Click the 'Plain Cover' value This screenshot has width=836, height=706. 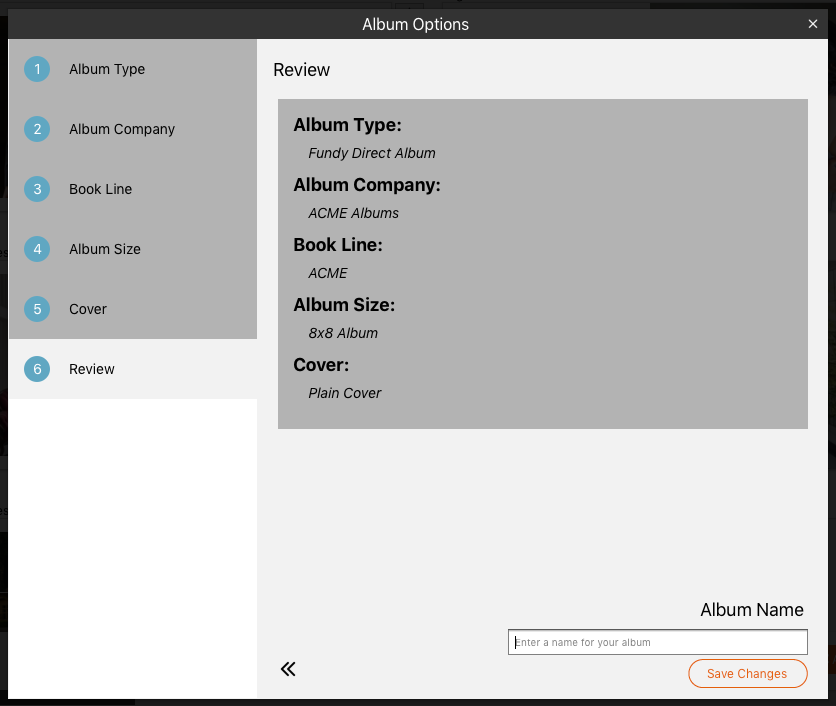coord(344,393)
